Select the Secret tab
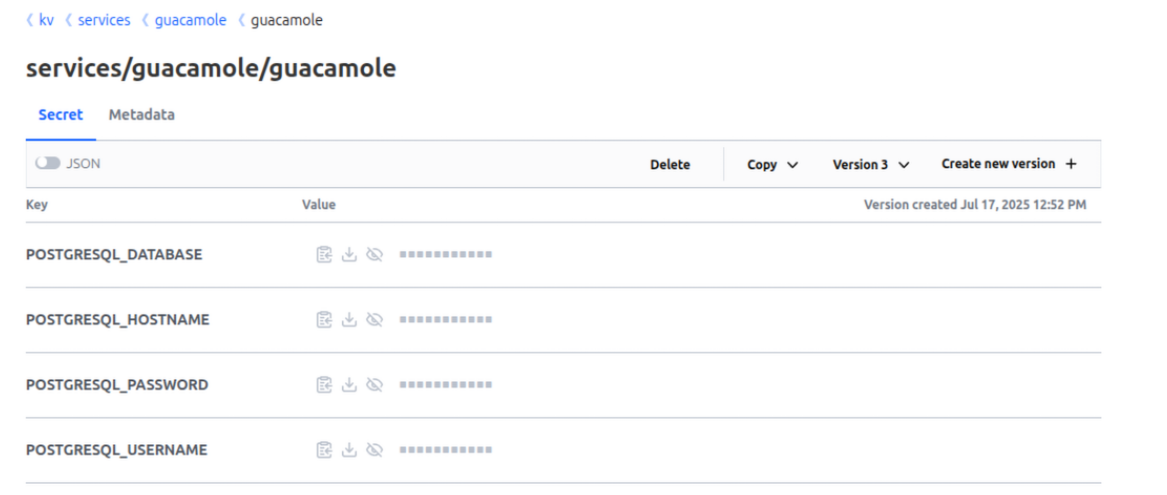The image size is (1167, 495). pos(61,115)
